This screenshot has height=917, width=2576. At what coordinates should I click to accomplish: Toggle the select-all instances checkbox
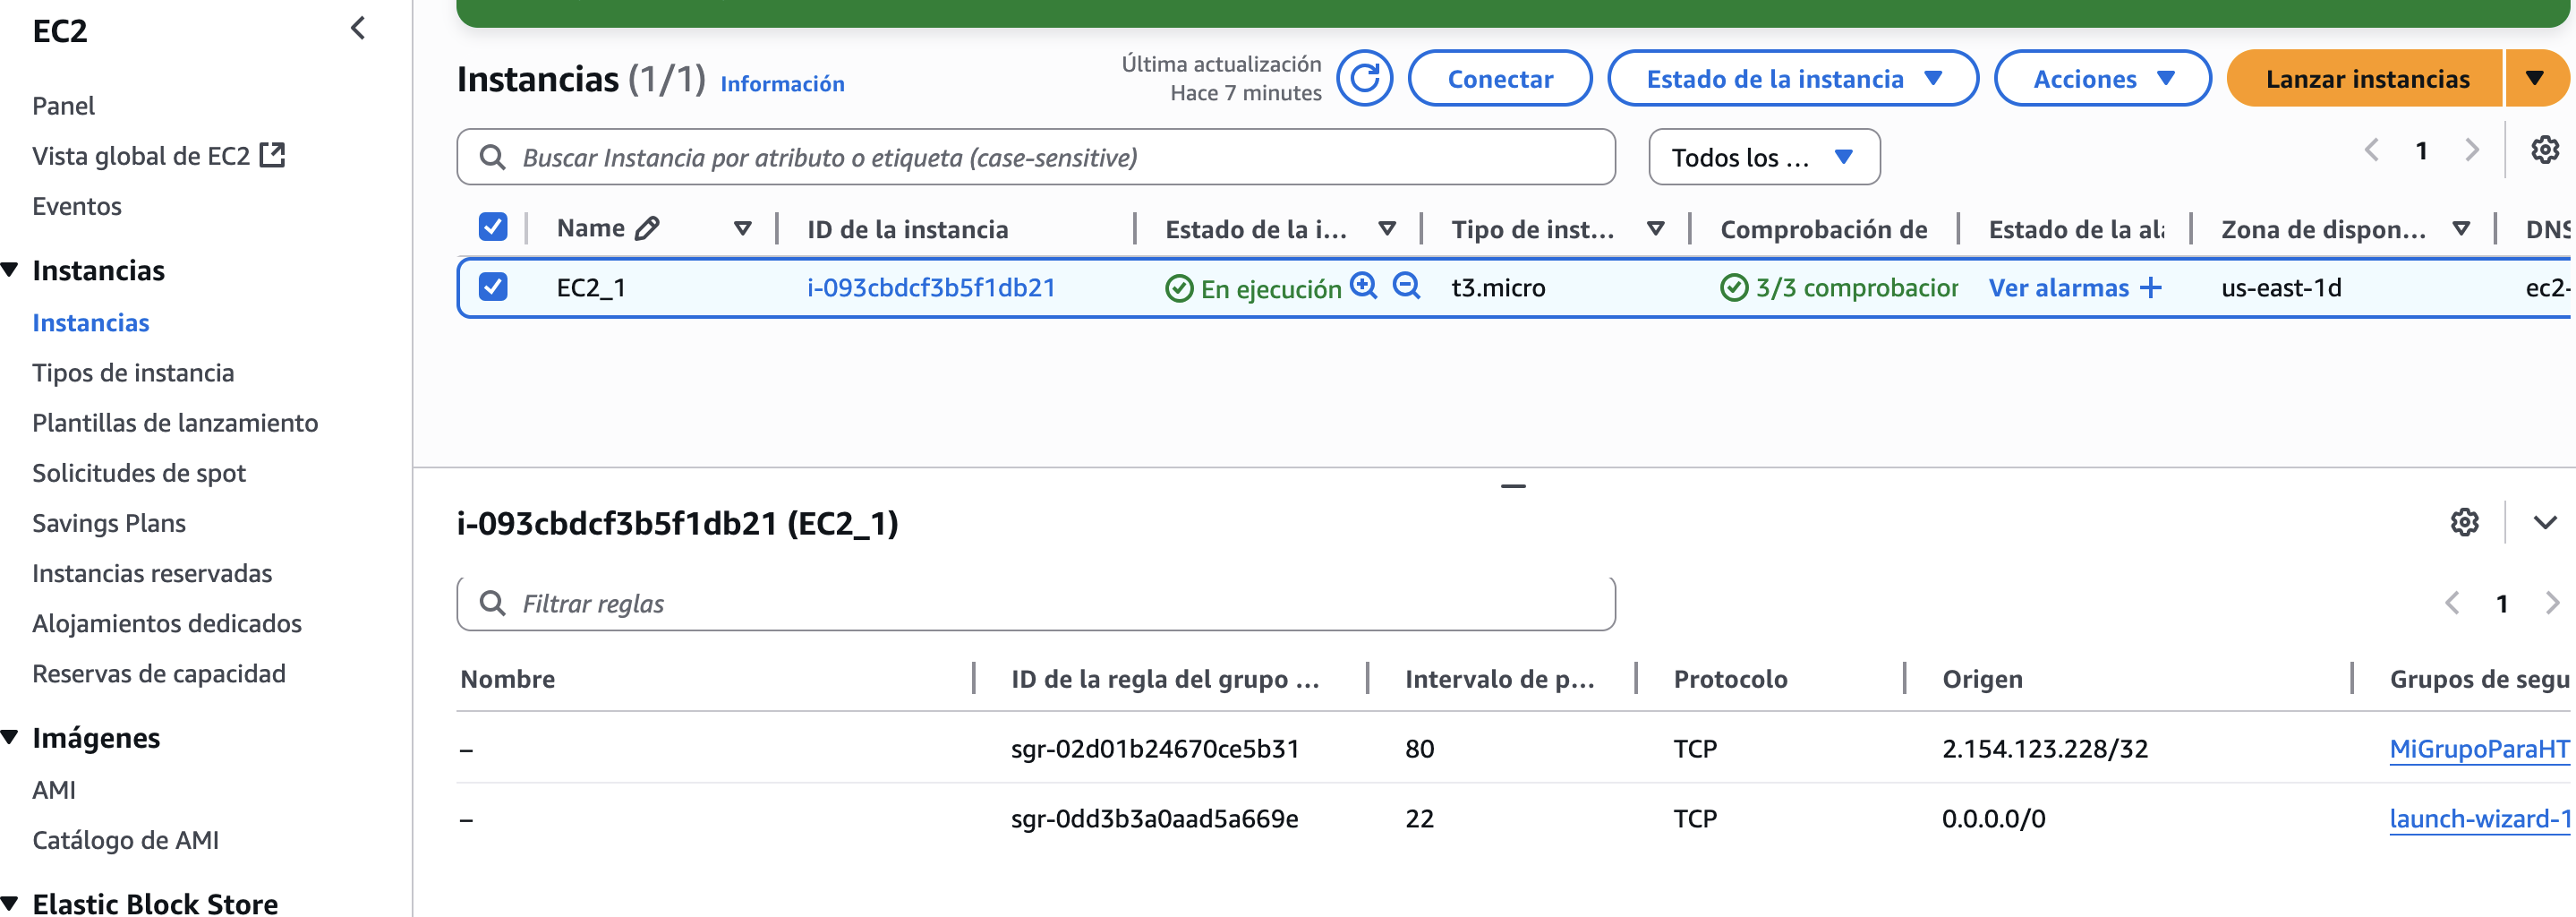click(493, 227)
